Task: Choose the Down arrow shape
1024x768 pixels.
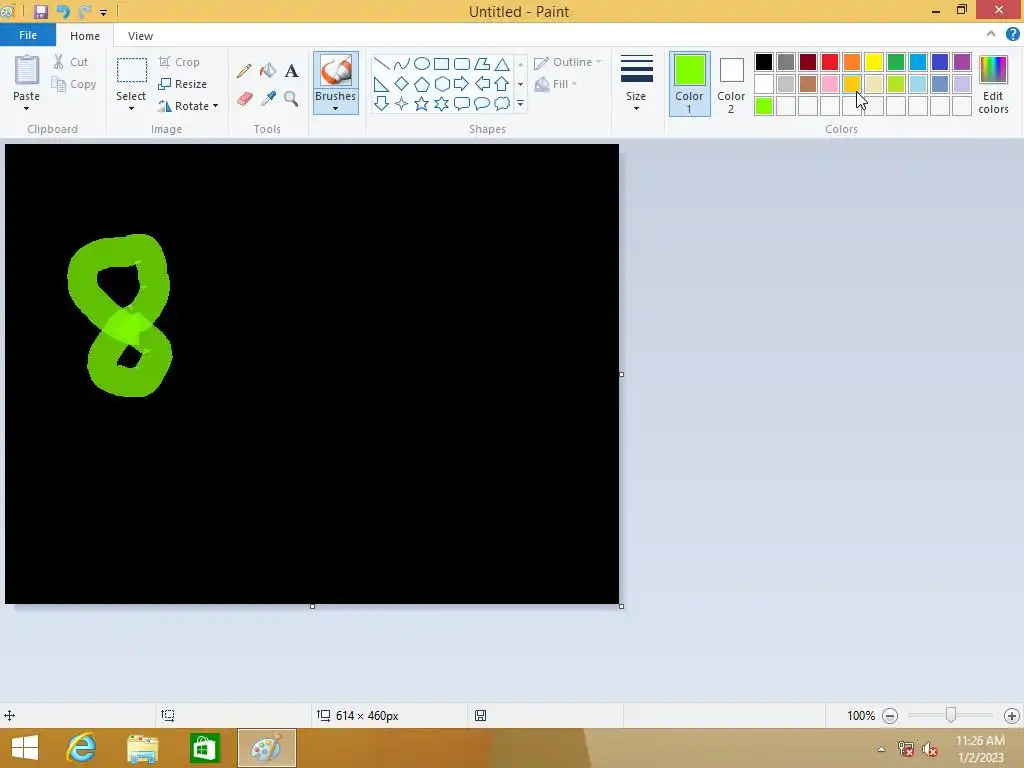Action: click(x=381, y=103)
